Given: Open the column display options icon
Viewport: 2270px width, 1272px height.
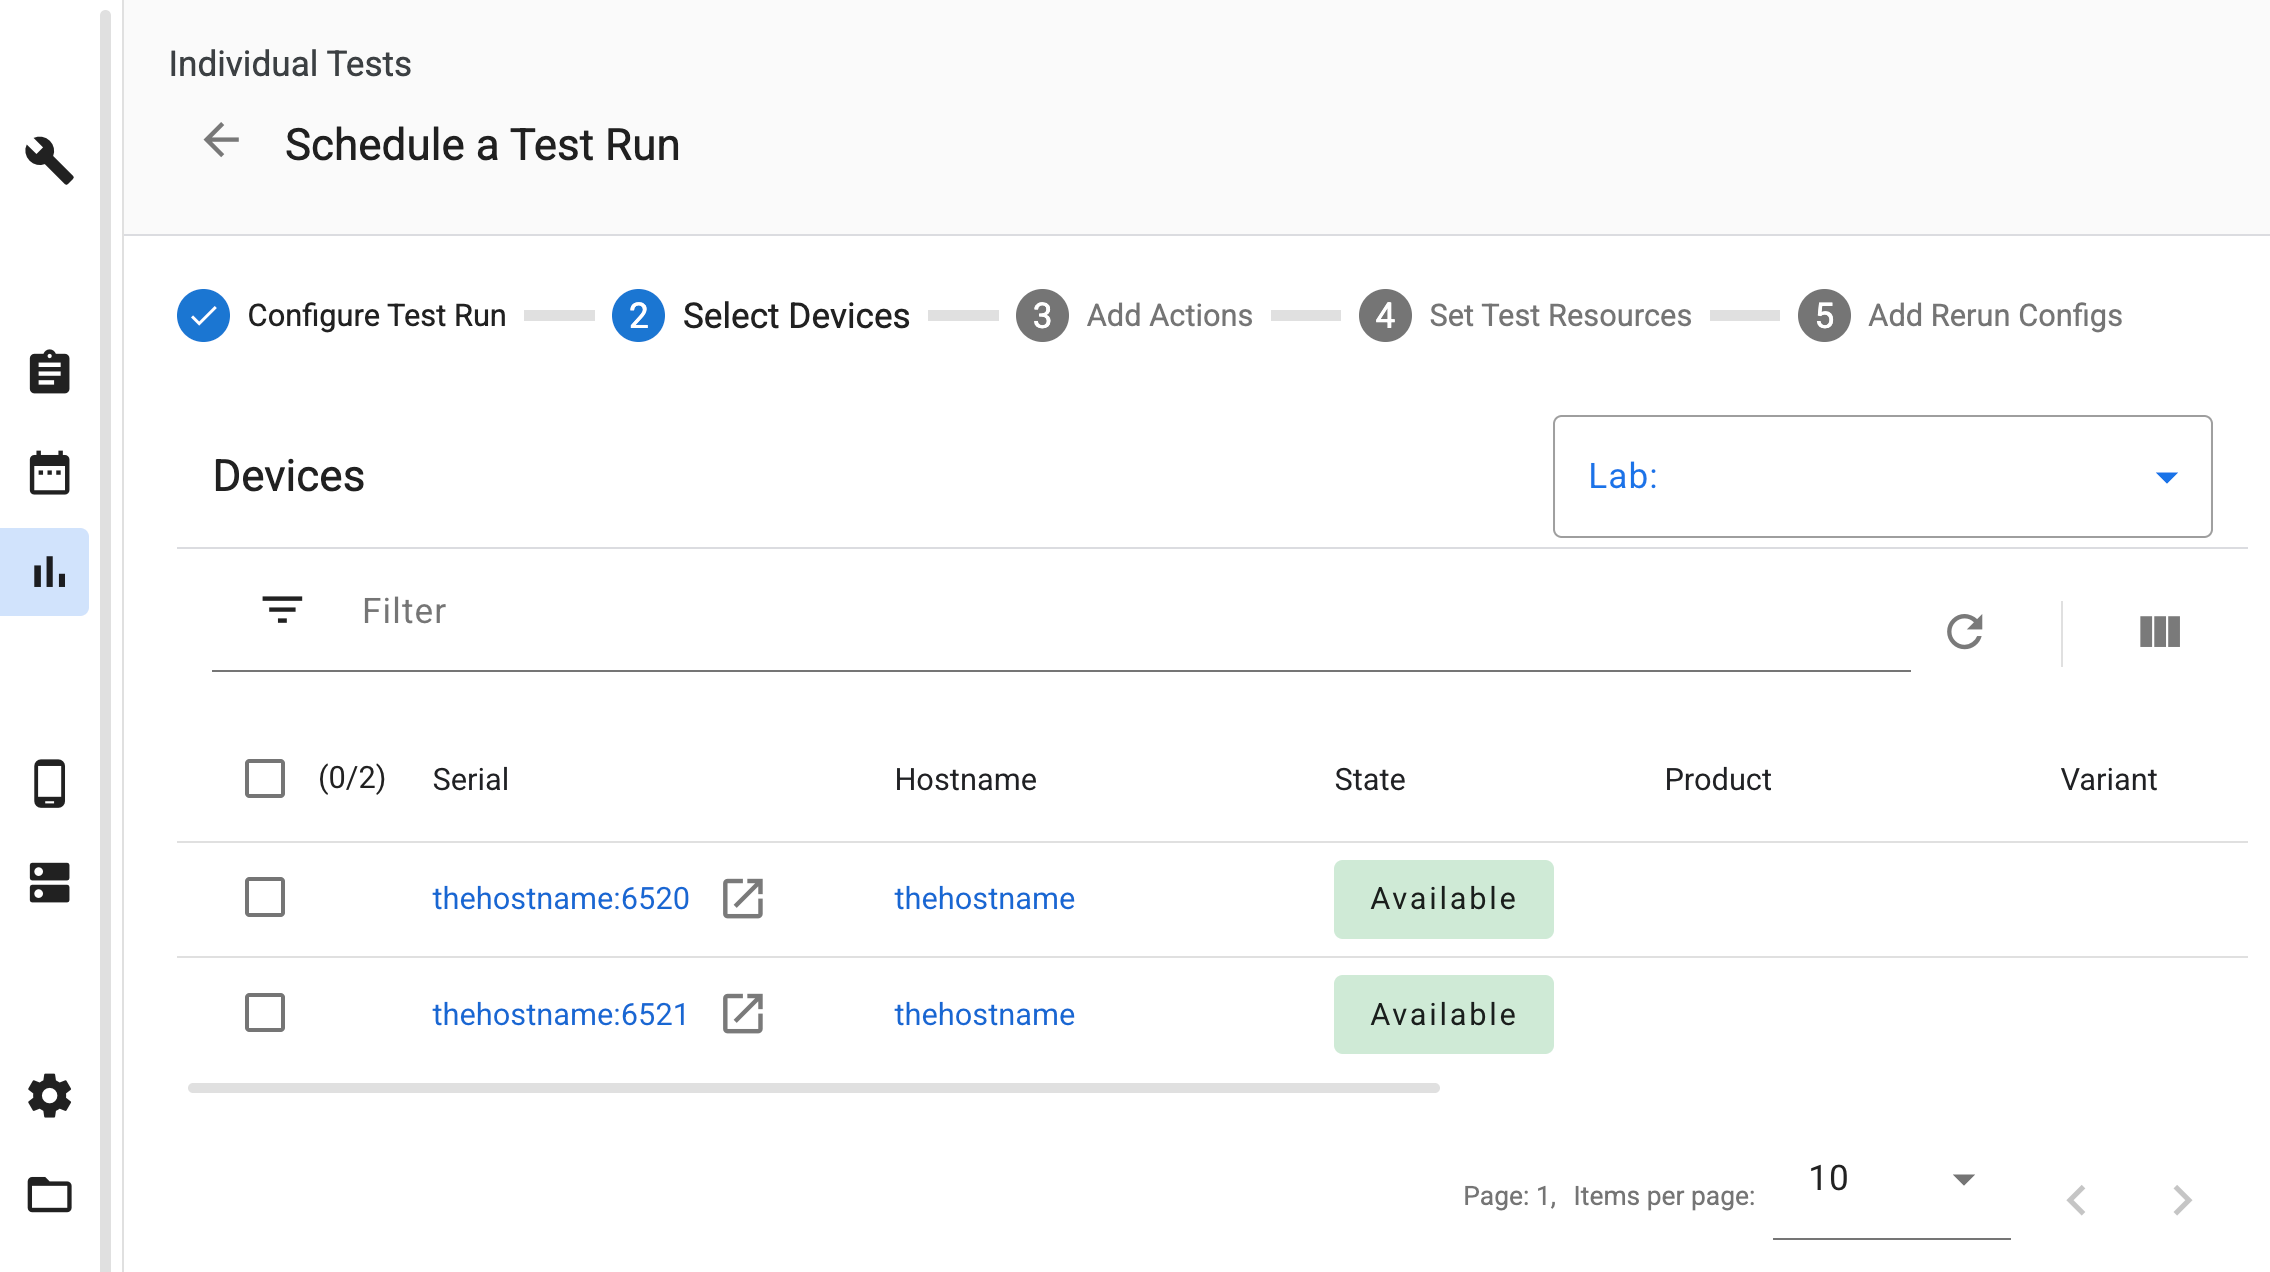Looking at the screenshot, I should tap(2160, 632).
